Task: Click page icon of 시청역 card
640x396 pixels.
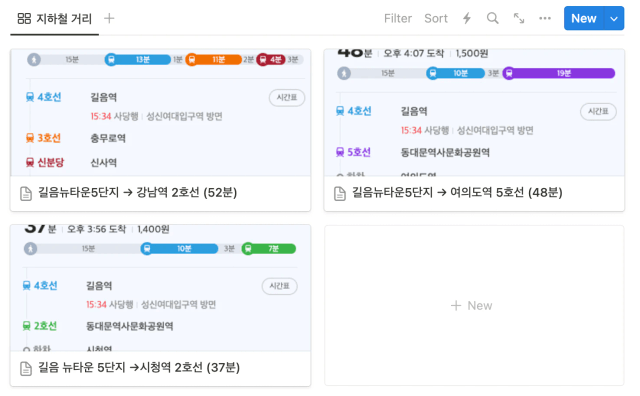Action: 26,369
